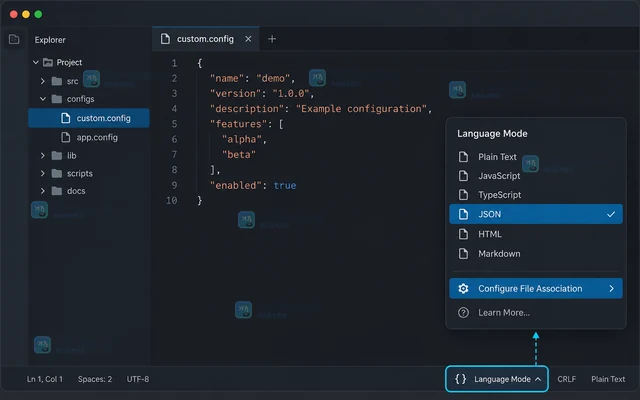640x400 pixels.
Task: Choose Markdown language mode
Action: [536, 253]
